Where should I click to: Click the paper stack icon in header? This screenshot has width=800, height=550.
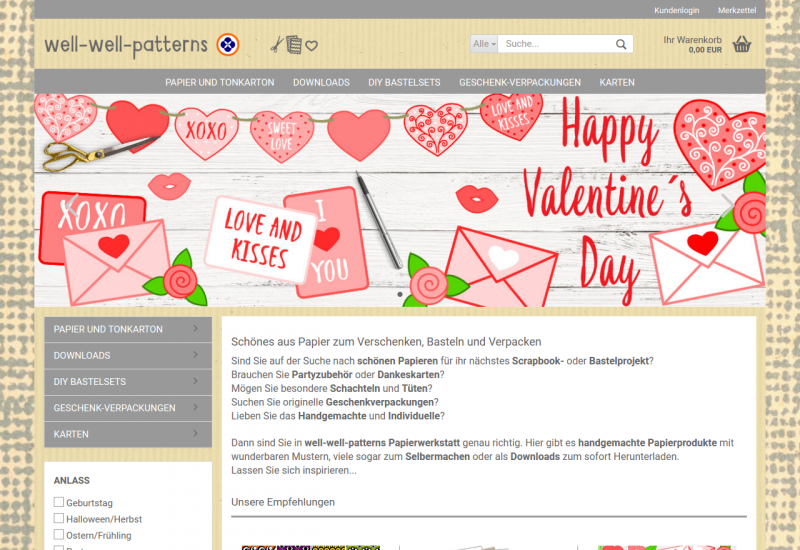click(294, 44)
